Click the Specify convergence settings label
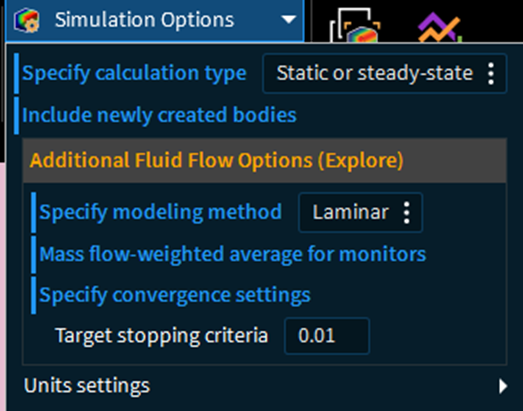The width and height of the screenshot is (523, 411). (175, 296)
